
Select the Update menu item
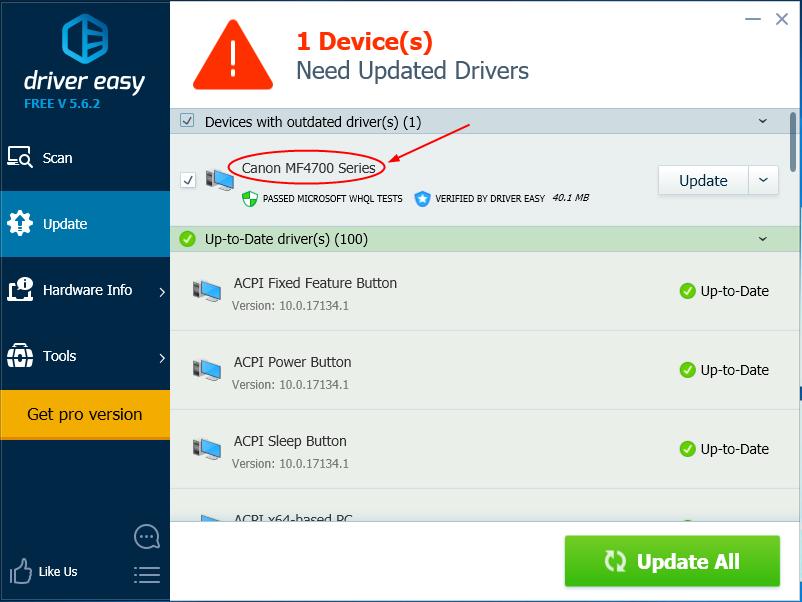click(85, 224)
